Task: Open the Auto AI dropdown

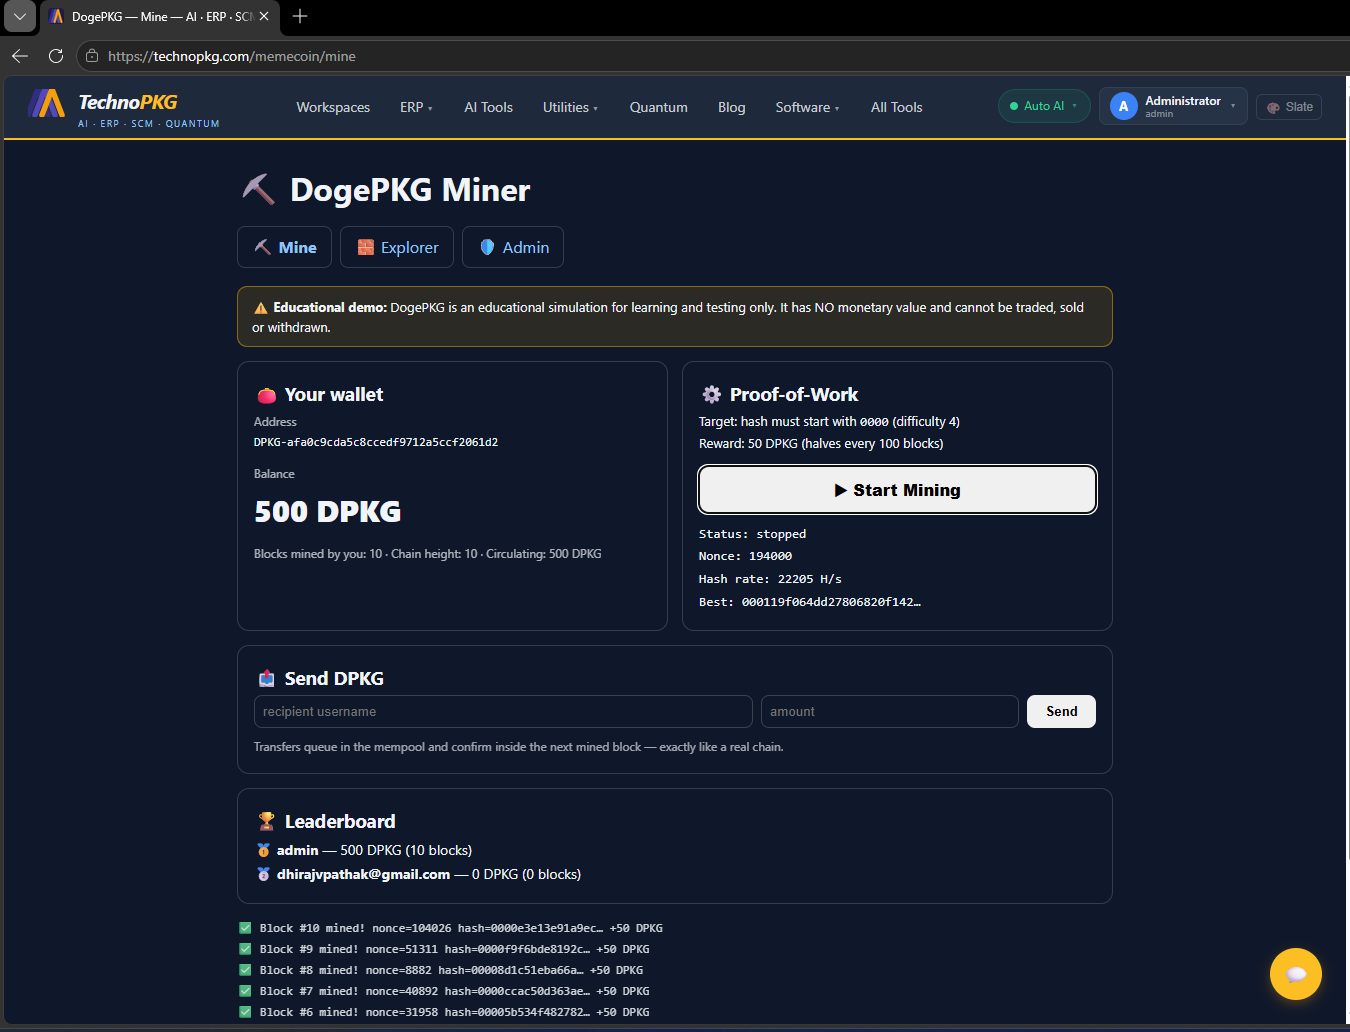Action: pos(1044,106)
